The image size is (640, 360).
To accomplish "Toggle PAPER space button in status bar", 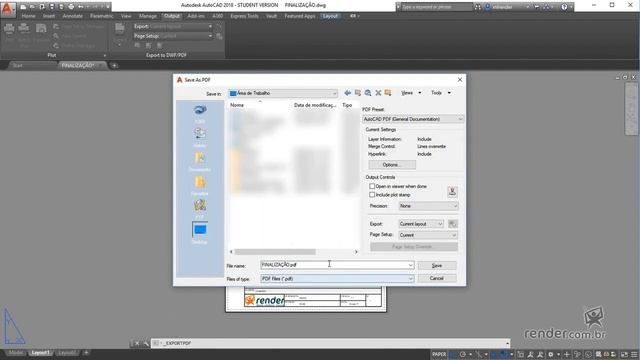I will [x=439, y=354].
